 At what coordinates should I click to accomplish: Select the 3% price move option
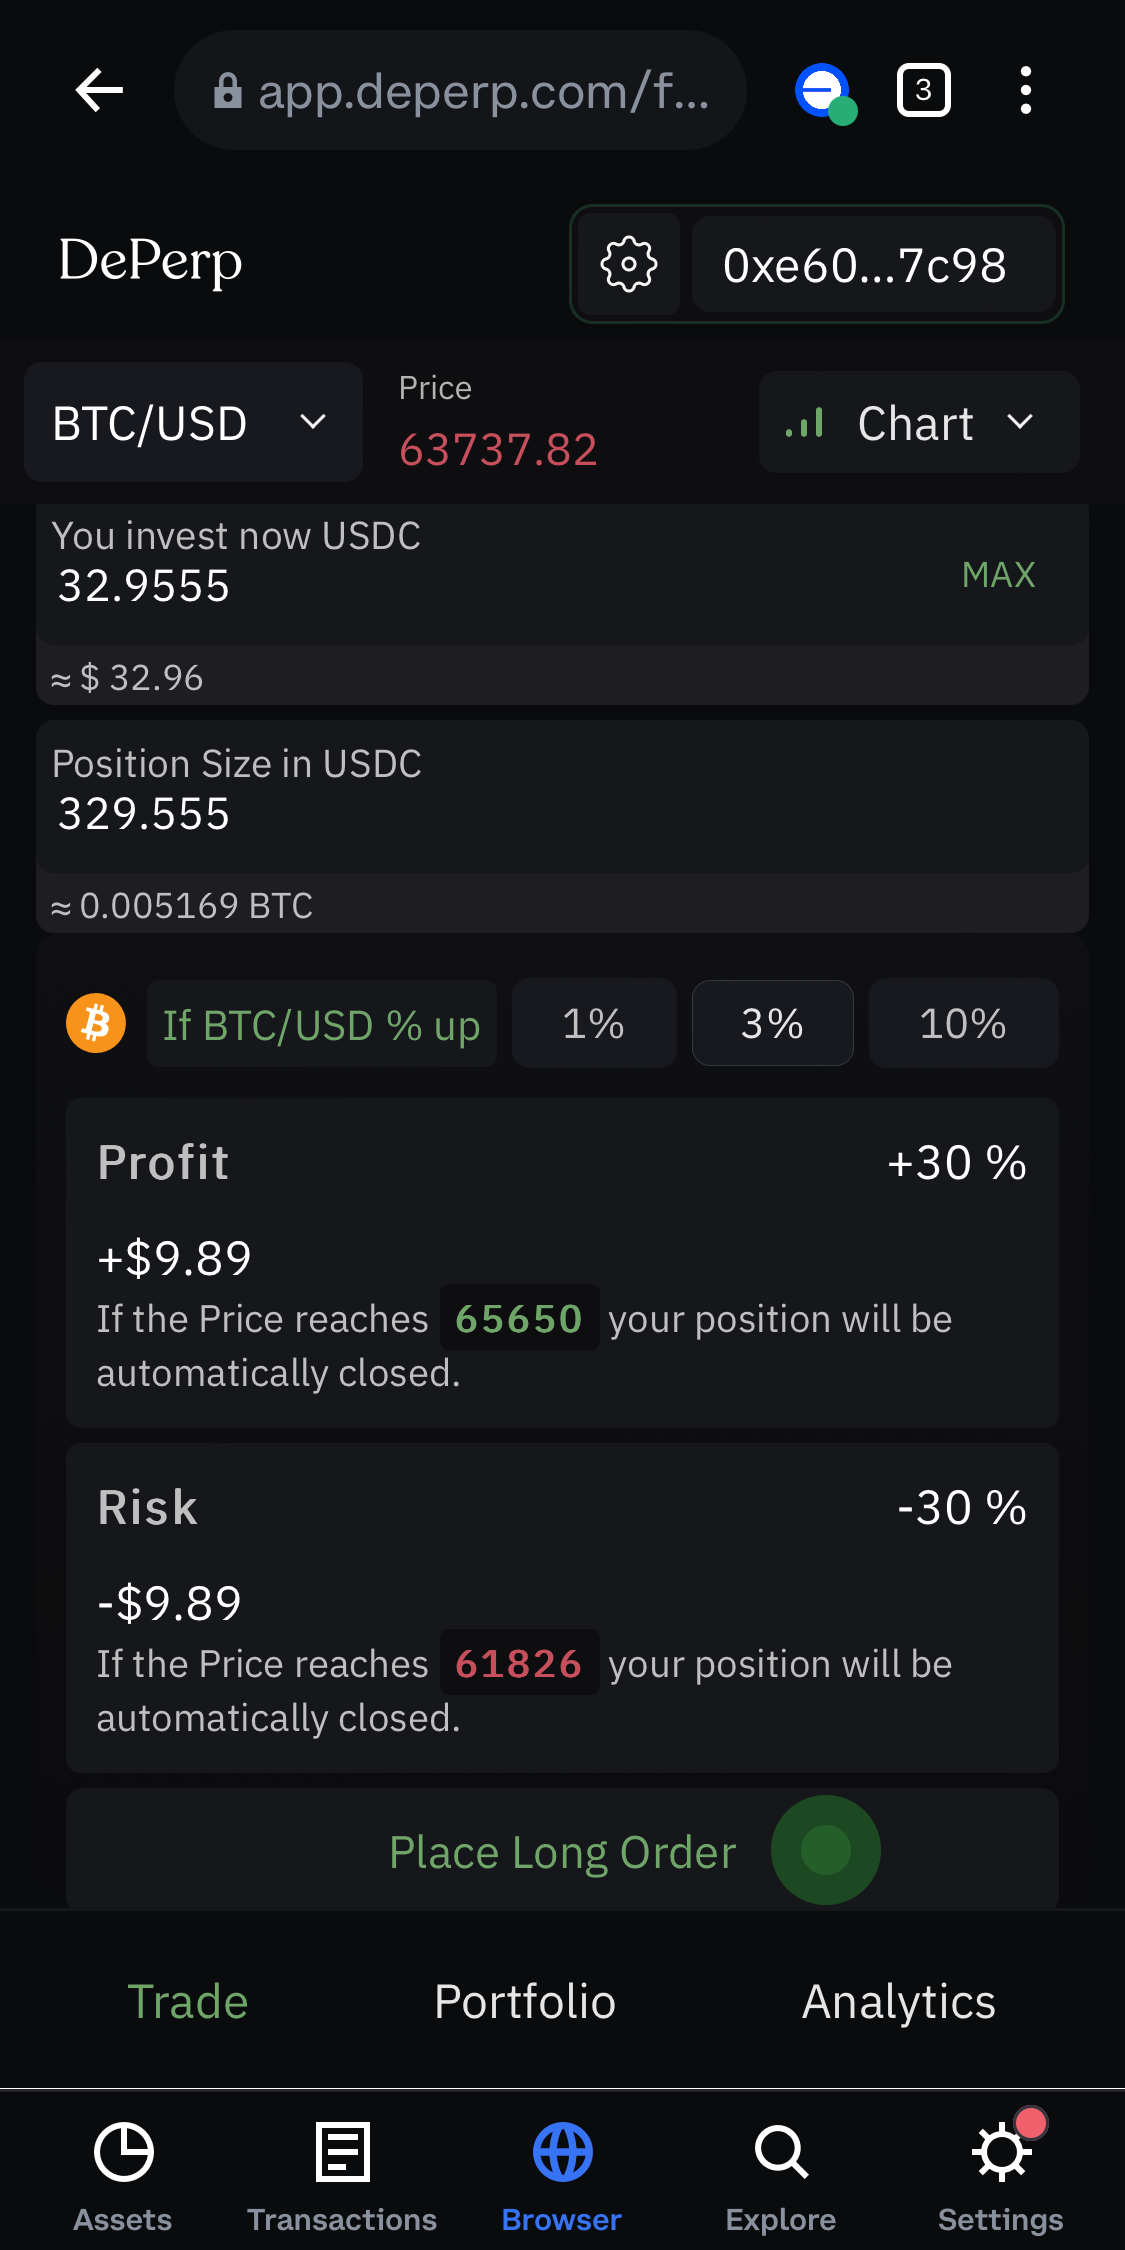point(772,1023)
